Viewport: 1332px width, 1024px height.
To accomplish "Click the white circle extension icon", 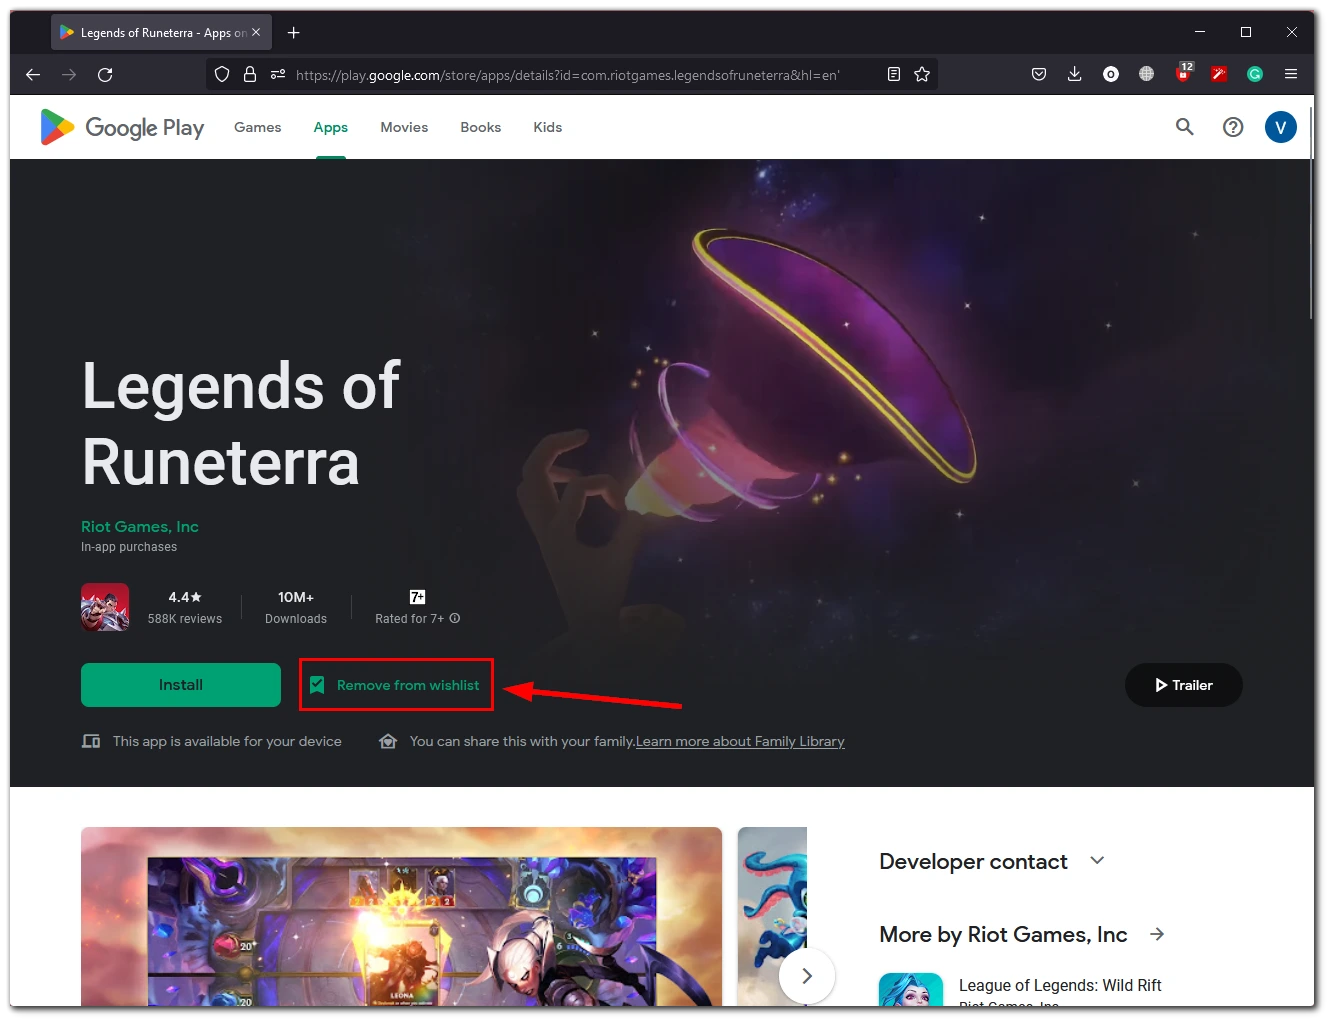I will [1111, 74].
